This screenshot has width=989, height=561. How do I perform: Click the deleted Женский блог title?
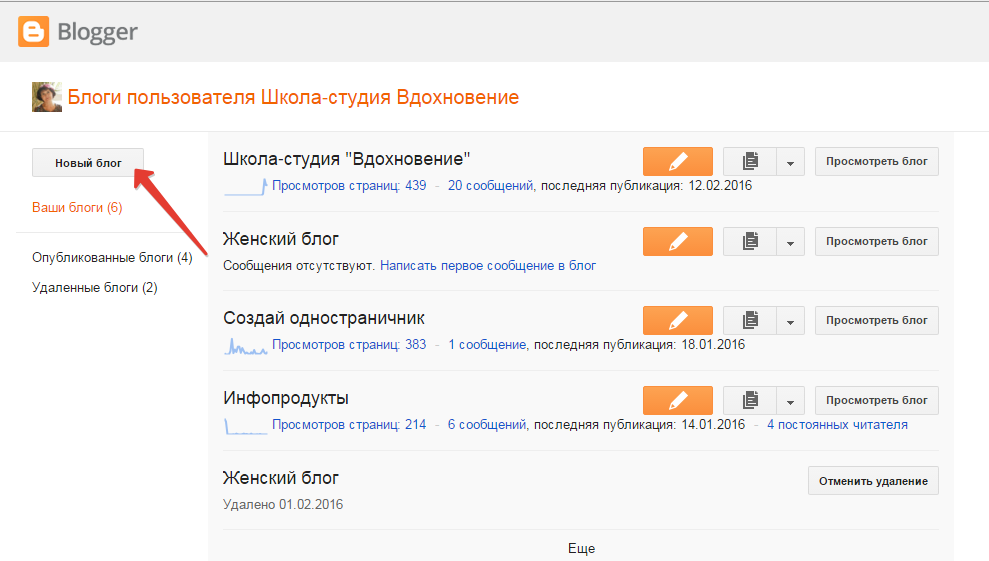[281, 478]
